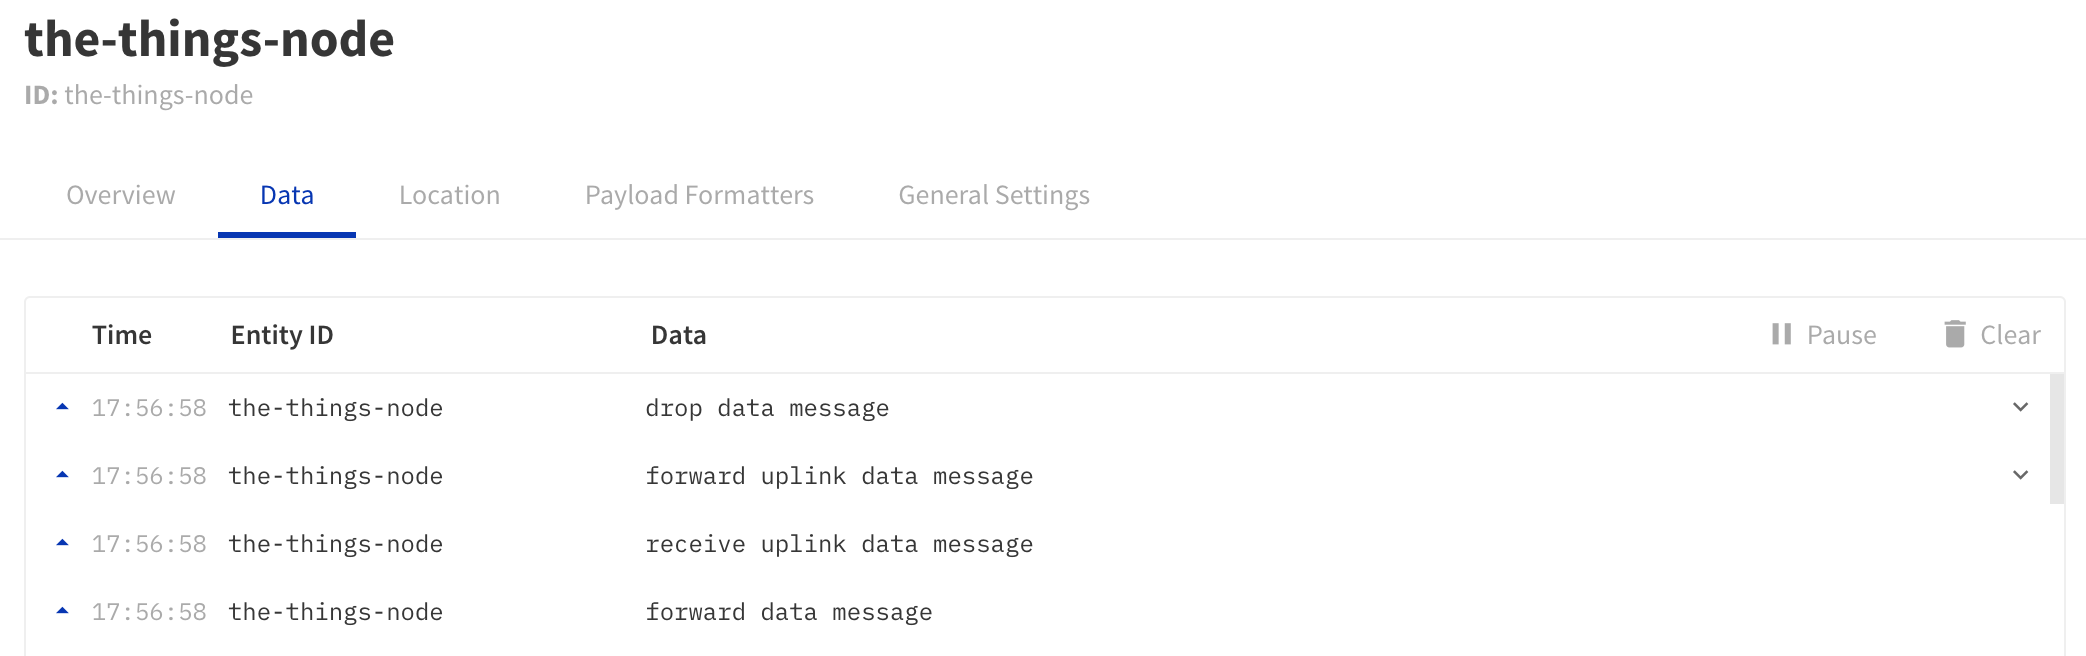Click the timestamp 17:56:58 on the receive uplink row
Screen dimensions: 2086x656
(x=150, y=543)
